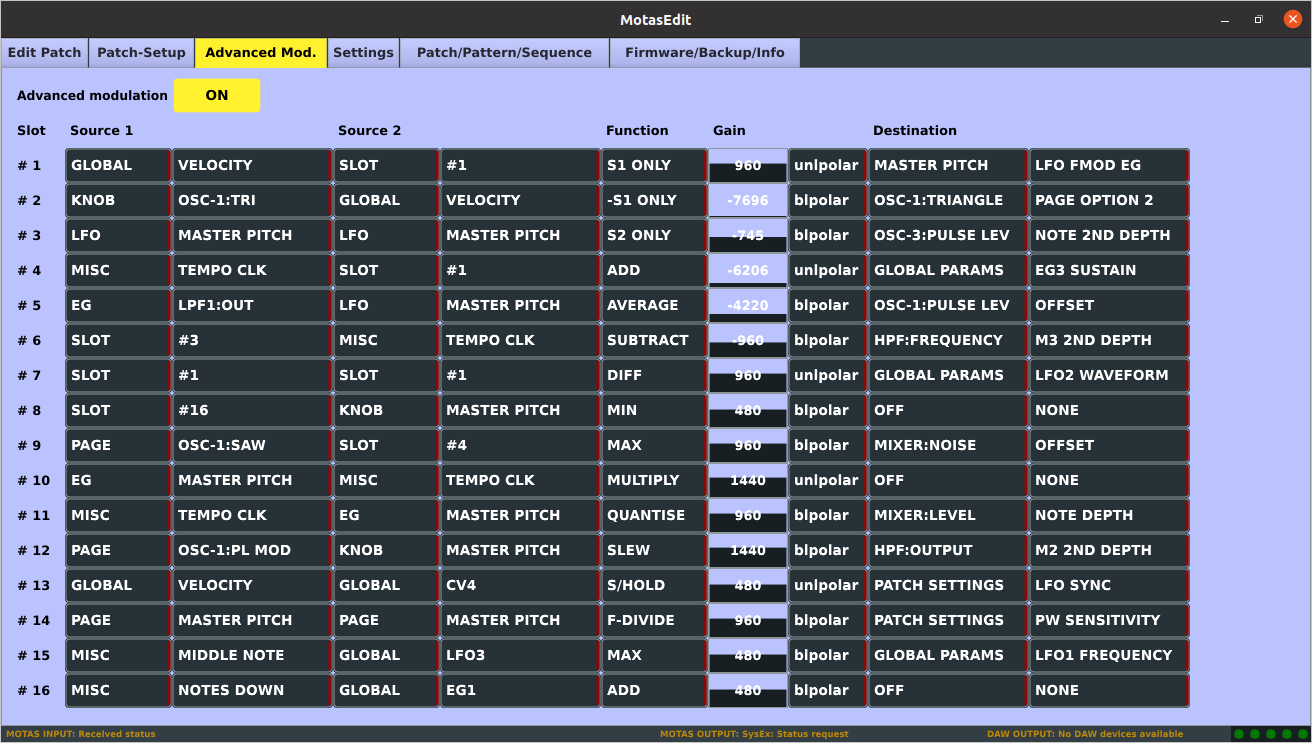
Task: Open slot 12 SLEW function dropdown
Action: pos(653,551)
